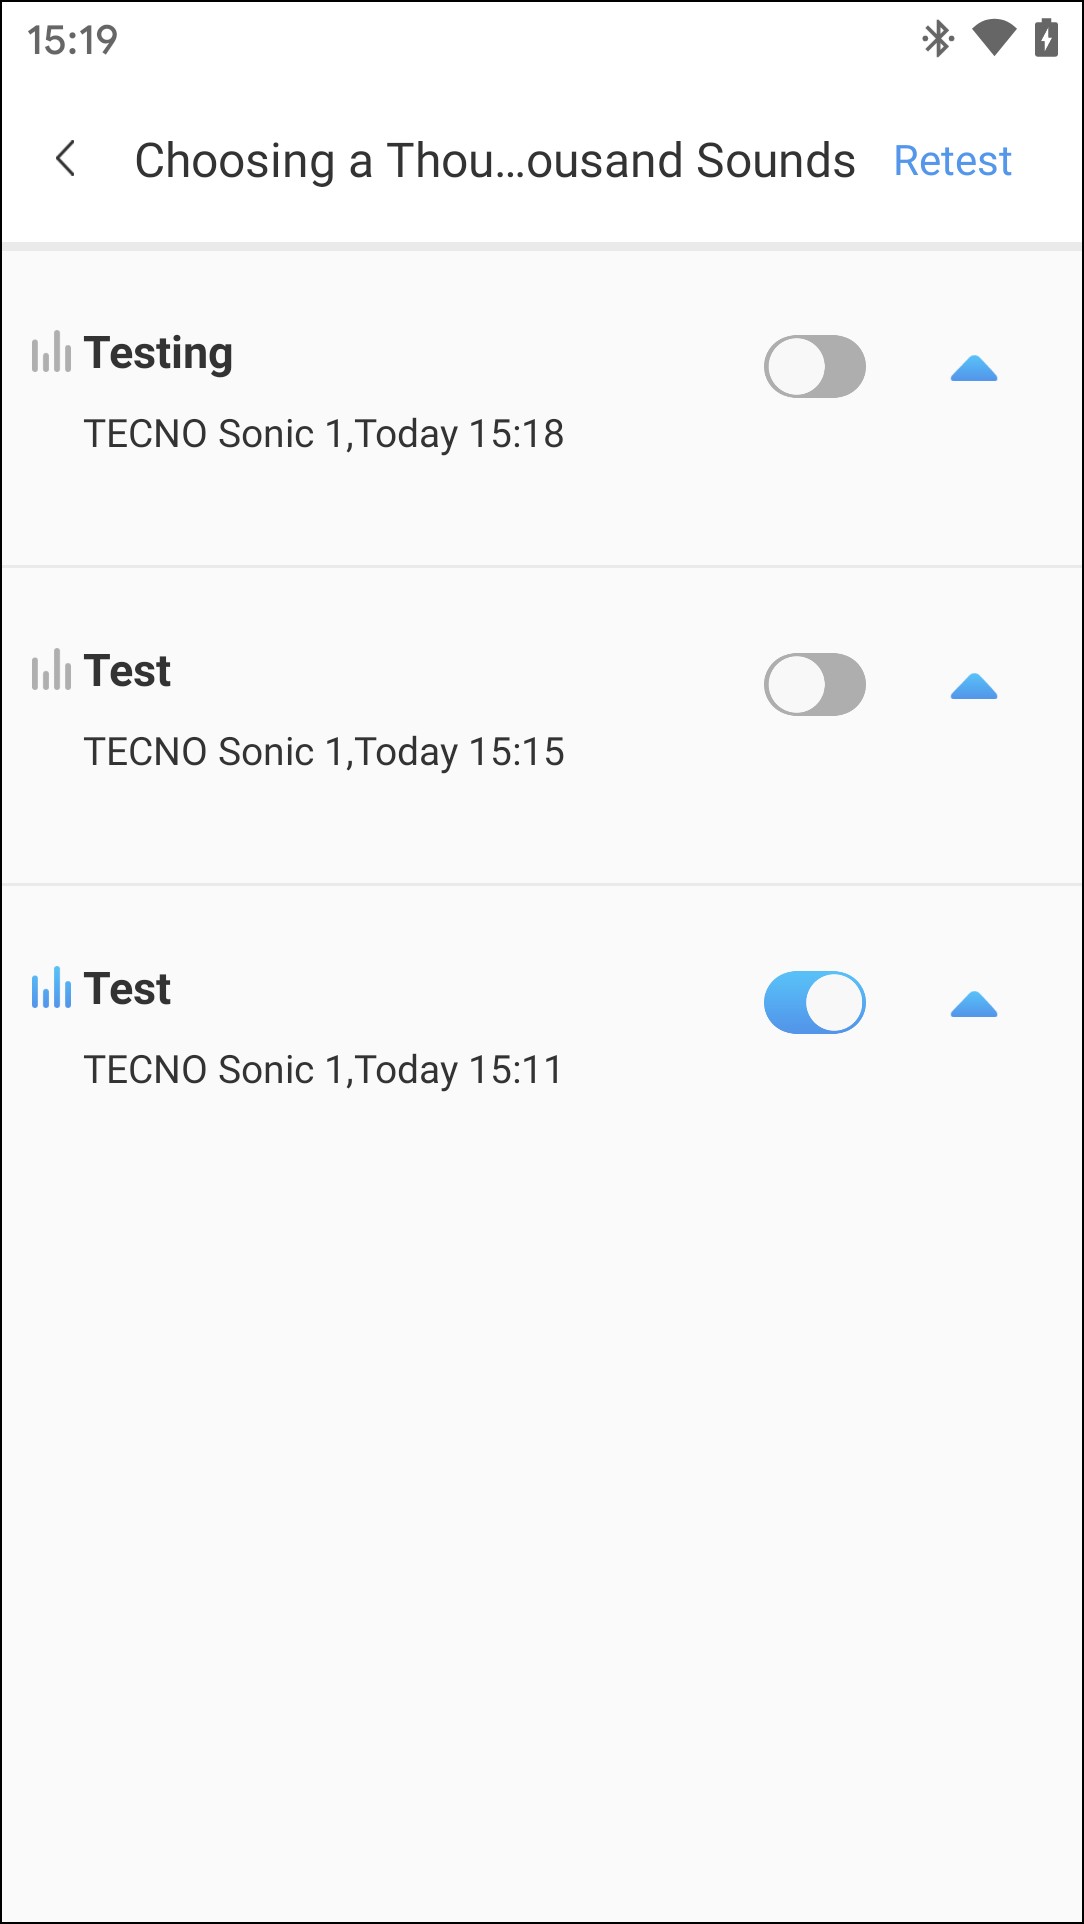Tap the status bar clock

(72, 40)
